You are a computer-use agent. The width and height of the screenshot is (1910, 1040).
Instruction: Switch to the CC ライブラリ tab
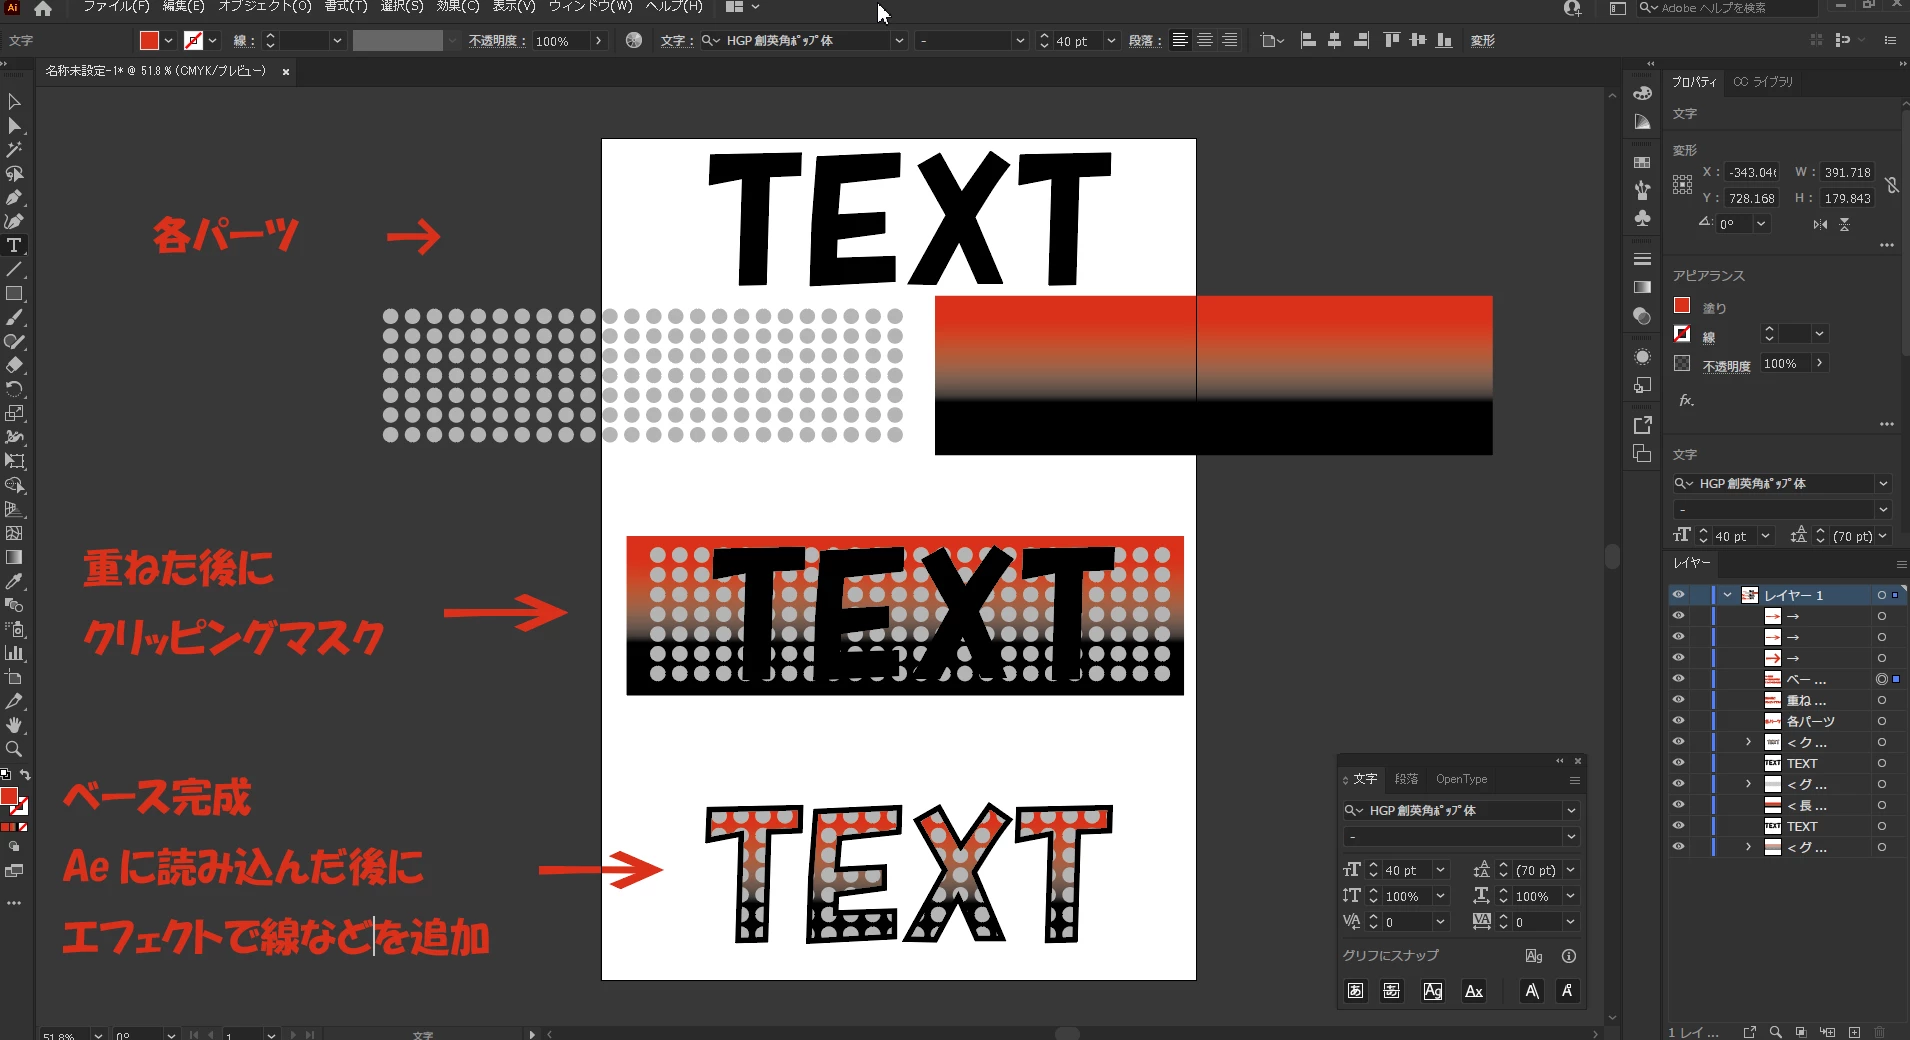point(1763,82)
